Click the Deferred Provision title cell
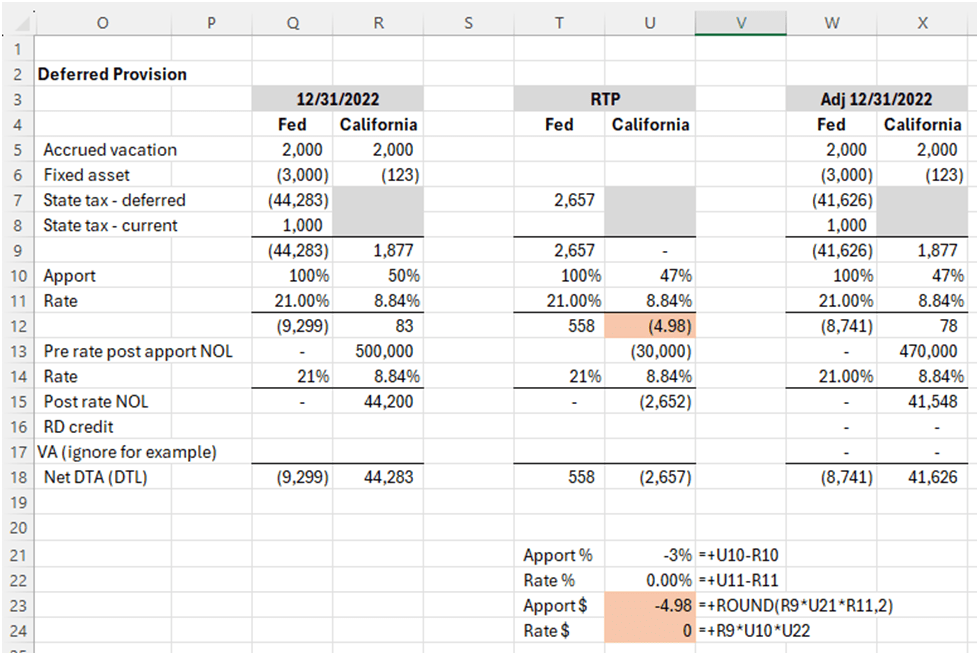Image resolution: width=979 pixels, height=655 pixels. coord(112,74)
